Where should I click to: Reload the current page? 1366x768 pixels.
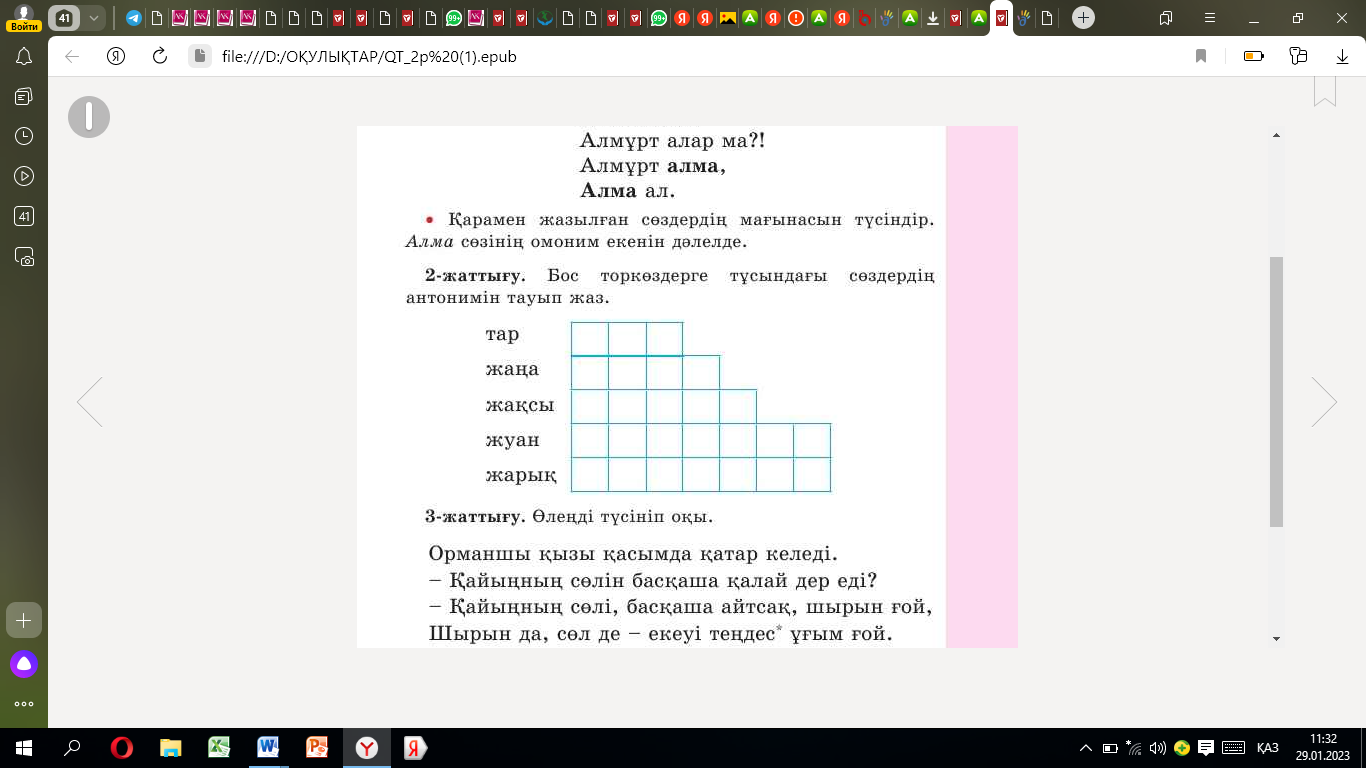pyautogui.click(x=159, y=57)
